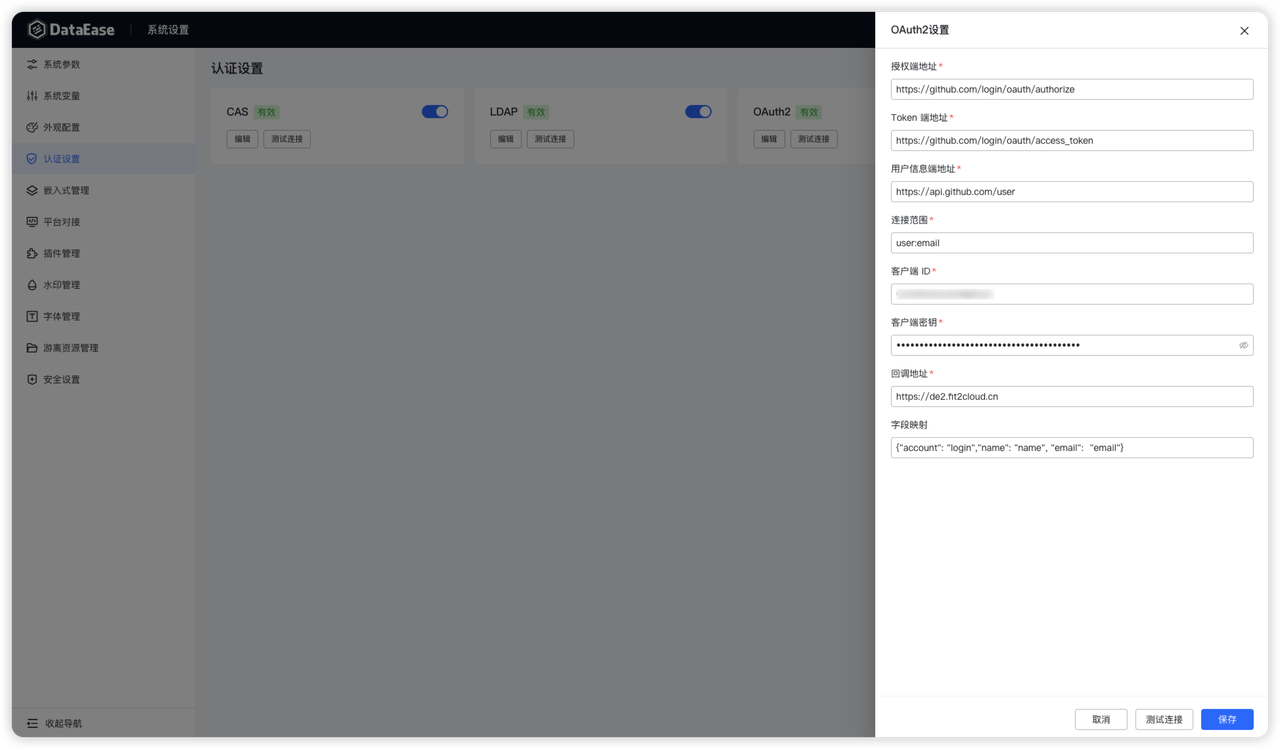Click the appearance configuration palette icon
The image size is (1280, 749).
tap(32, 128)
